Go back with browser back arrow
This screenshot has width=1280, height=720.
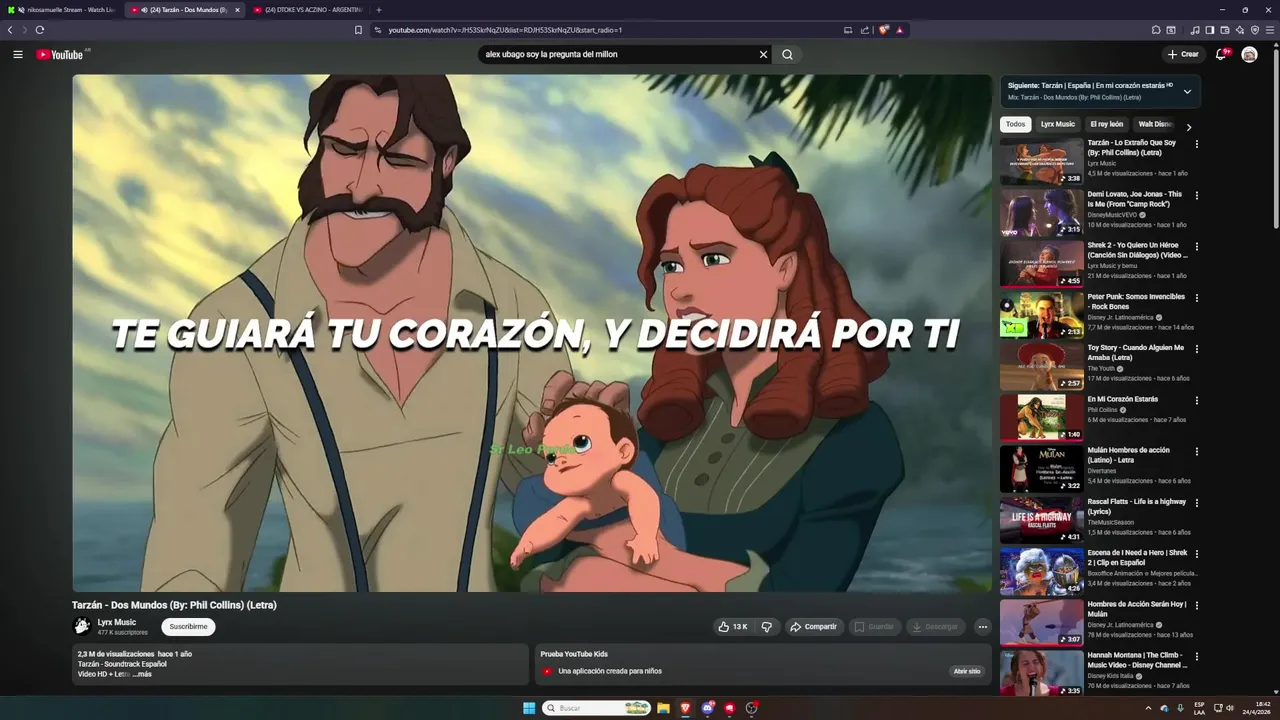(11, 30)
